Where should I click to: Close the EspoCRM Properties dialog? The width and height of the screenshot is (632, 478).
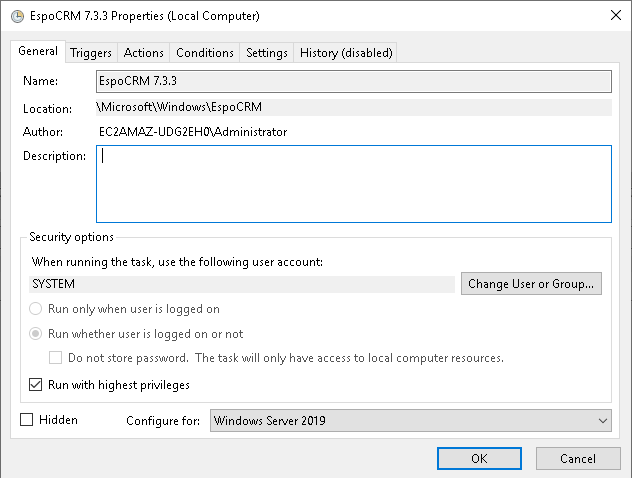[x=615, y=15]
